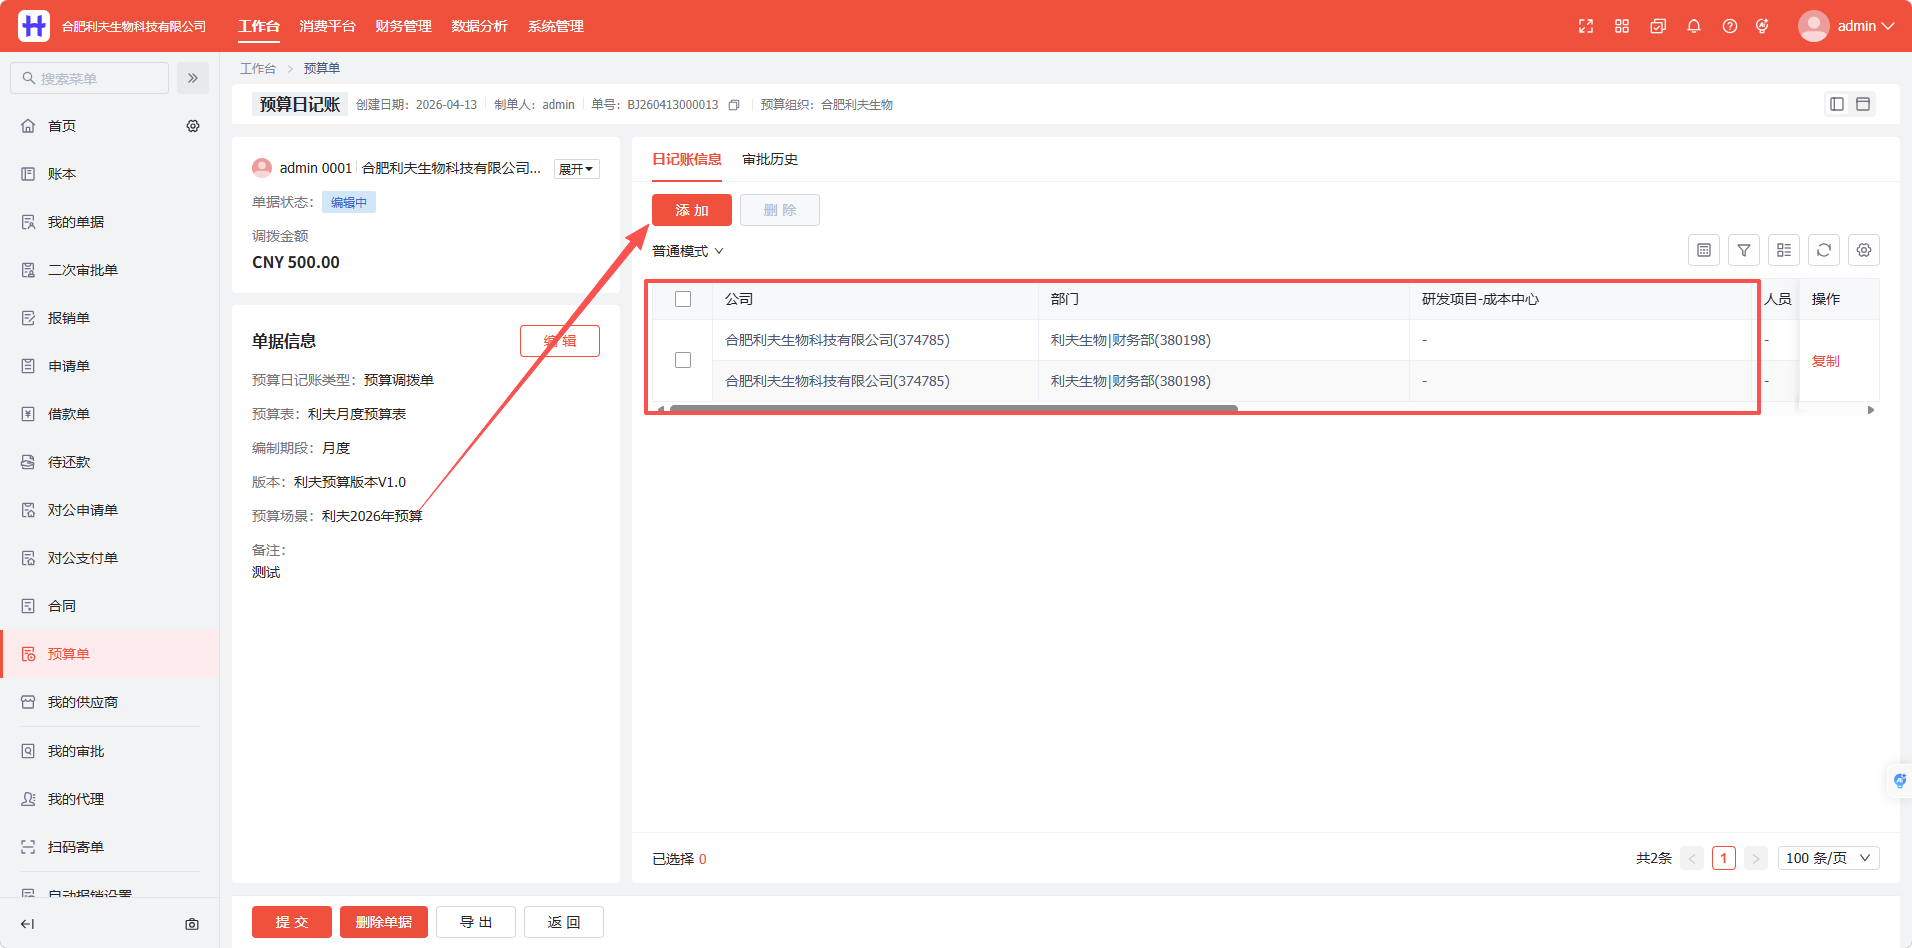Click the horizontal scrollbar under the table
The image size is (1912, 948).
pyautogui.click(x=953, y=408)
